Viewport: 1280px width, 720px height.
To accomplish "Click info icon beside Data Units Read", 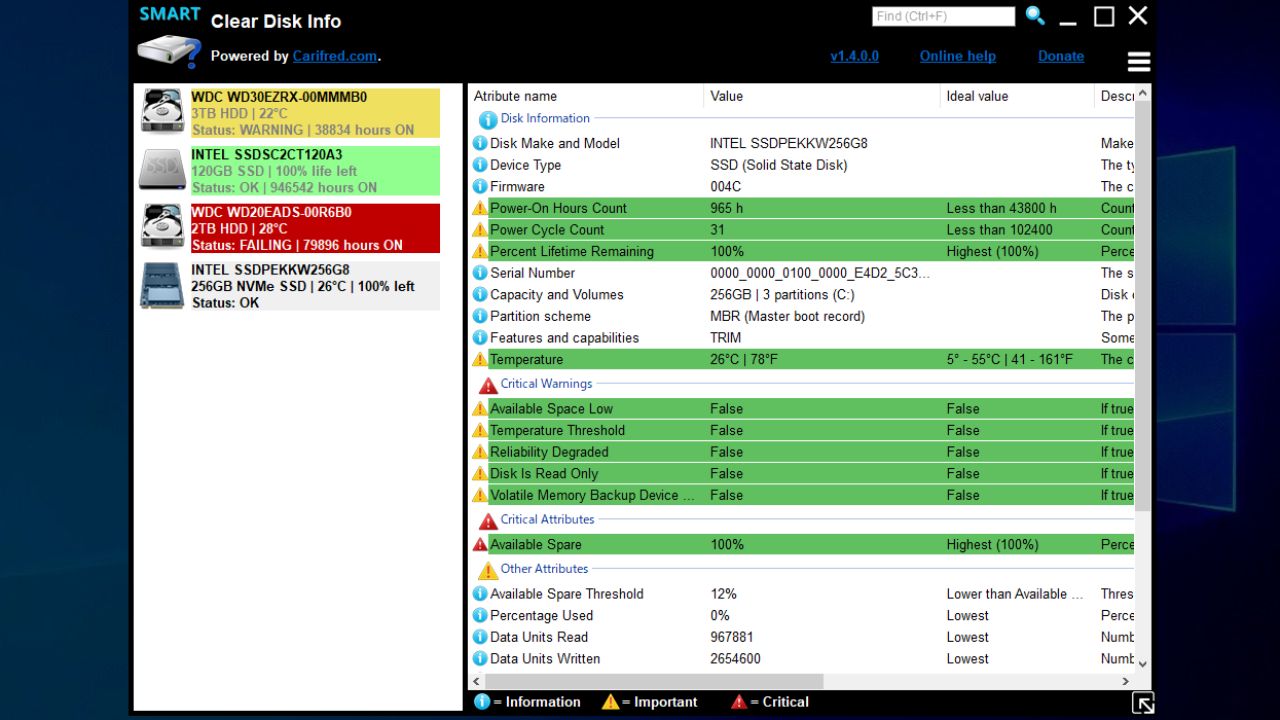I will pyautogui.click(x=480, y=637).
